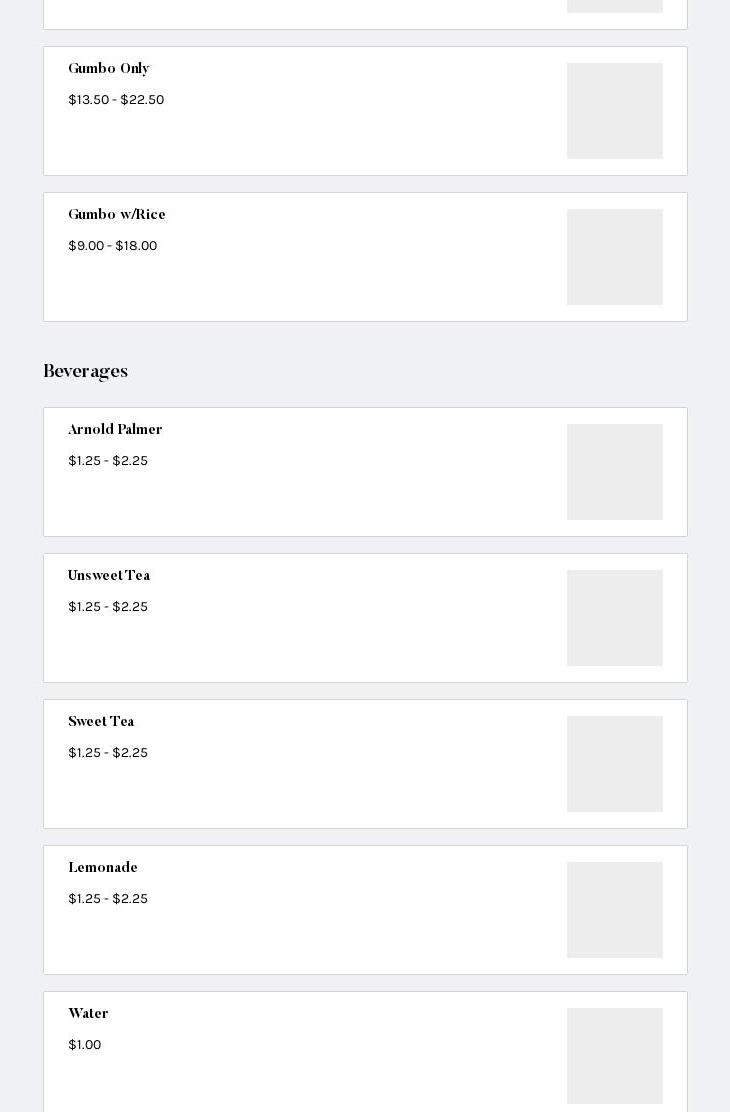Click the Water $1.00 price
This screenshot has width=730, height=1112.
85,1045
